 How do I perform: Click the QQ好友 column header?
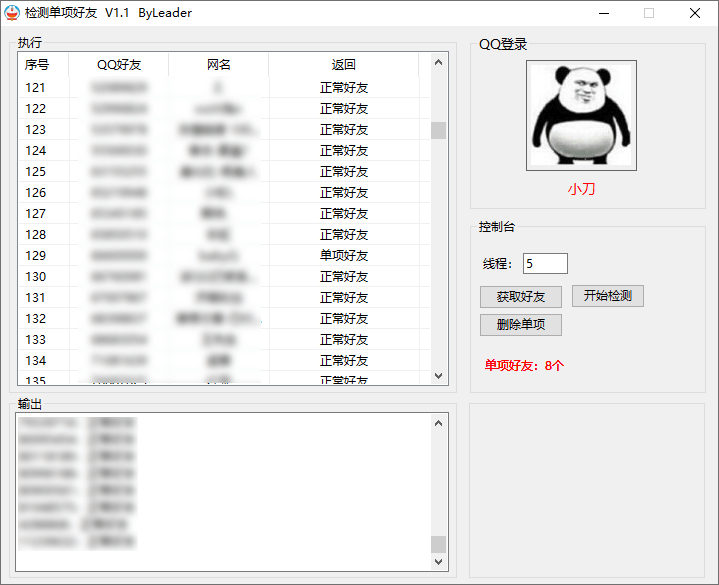click(119, 65)
